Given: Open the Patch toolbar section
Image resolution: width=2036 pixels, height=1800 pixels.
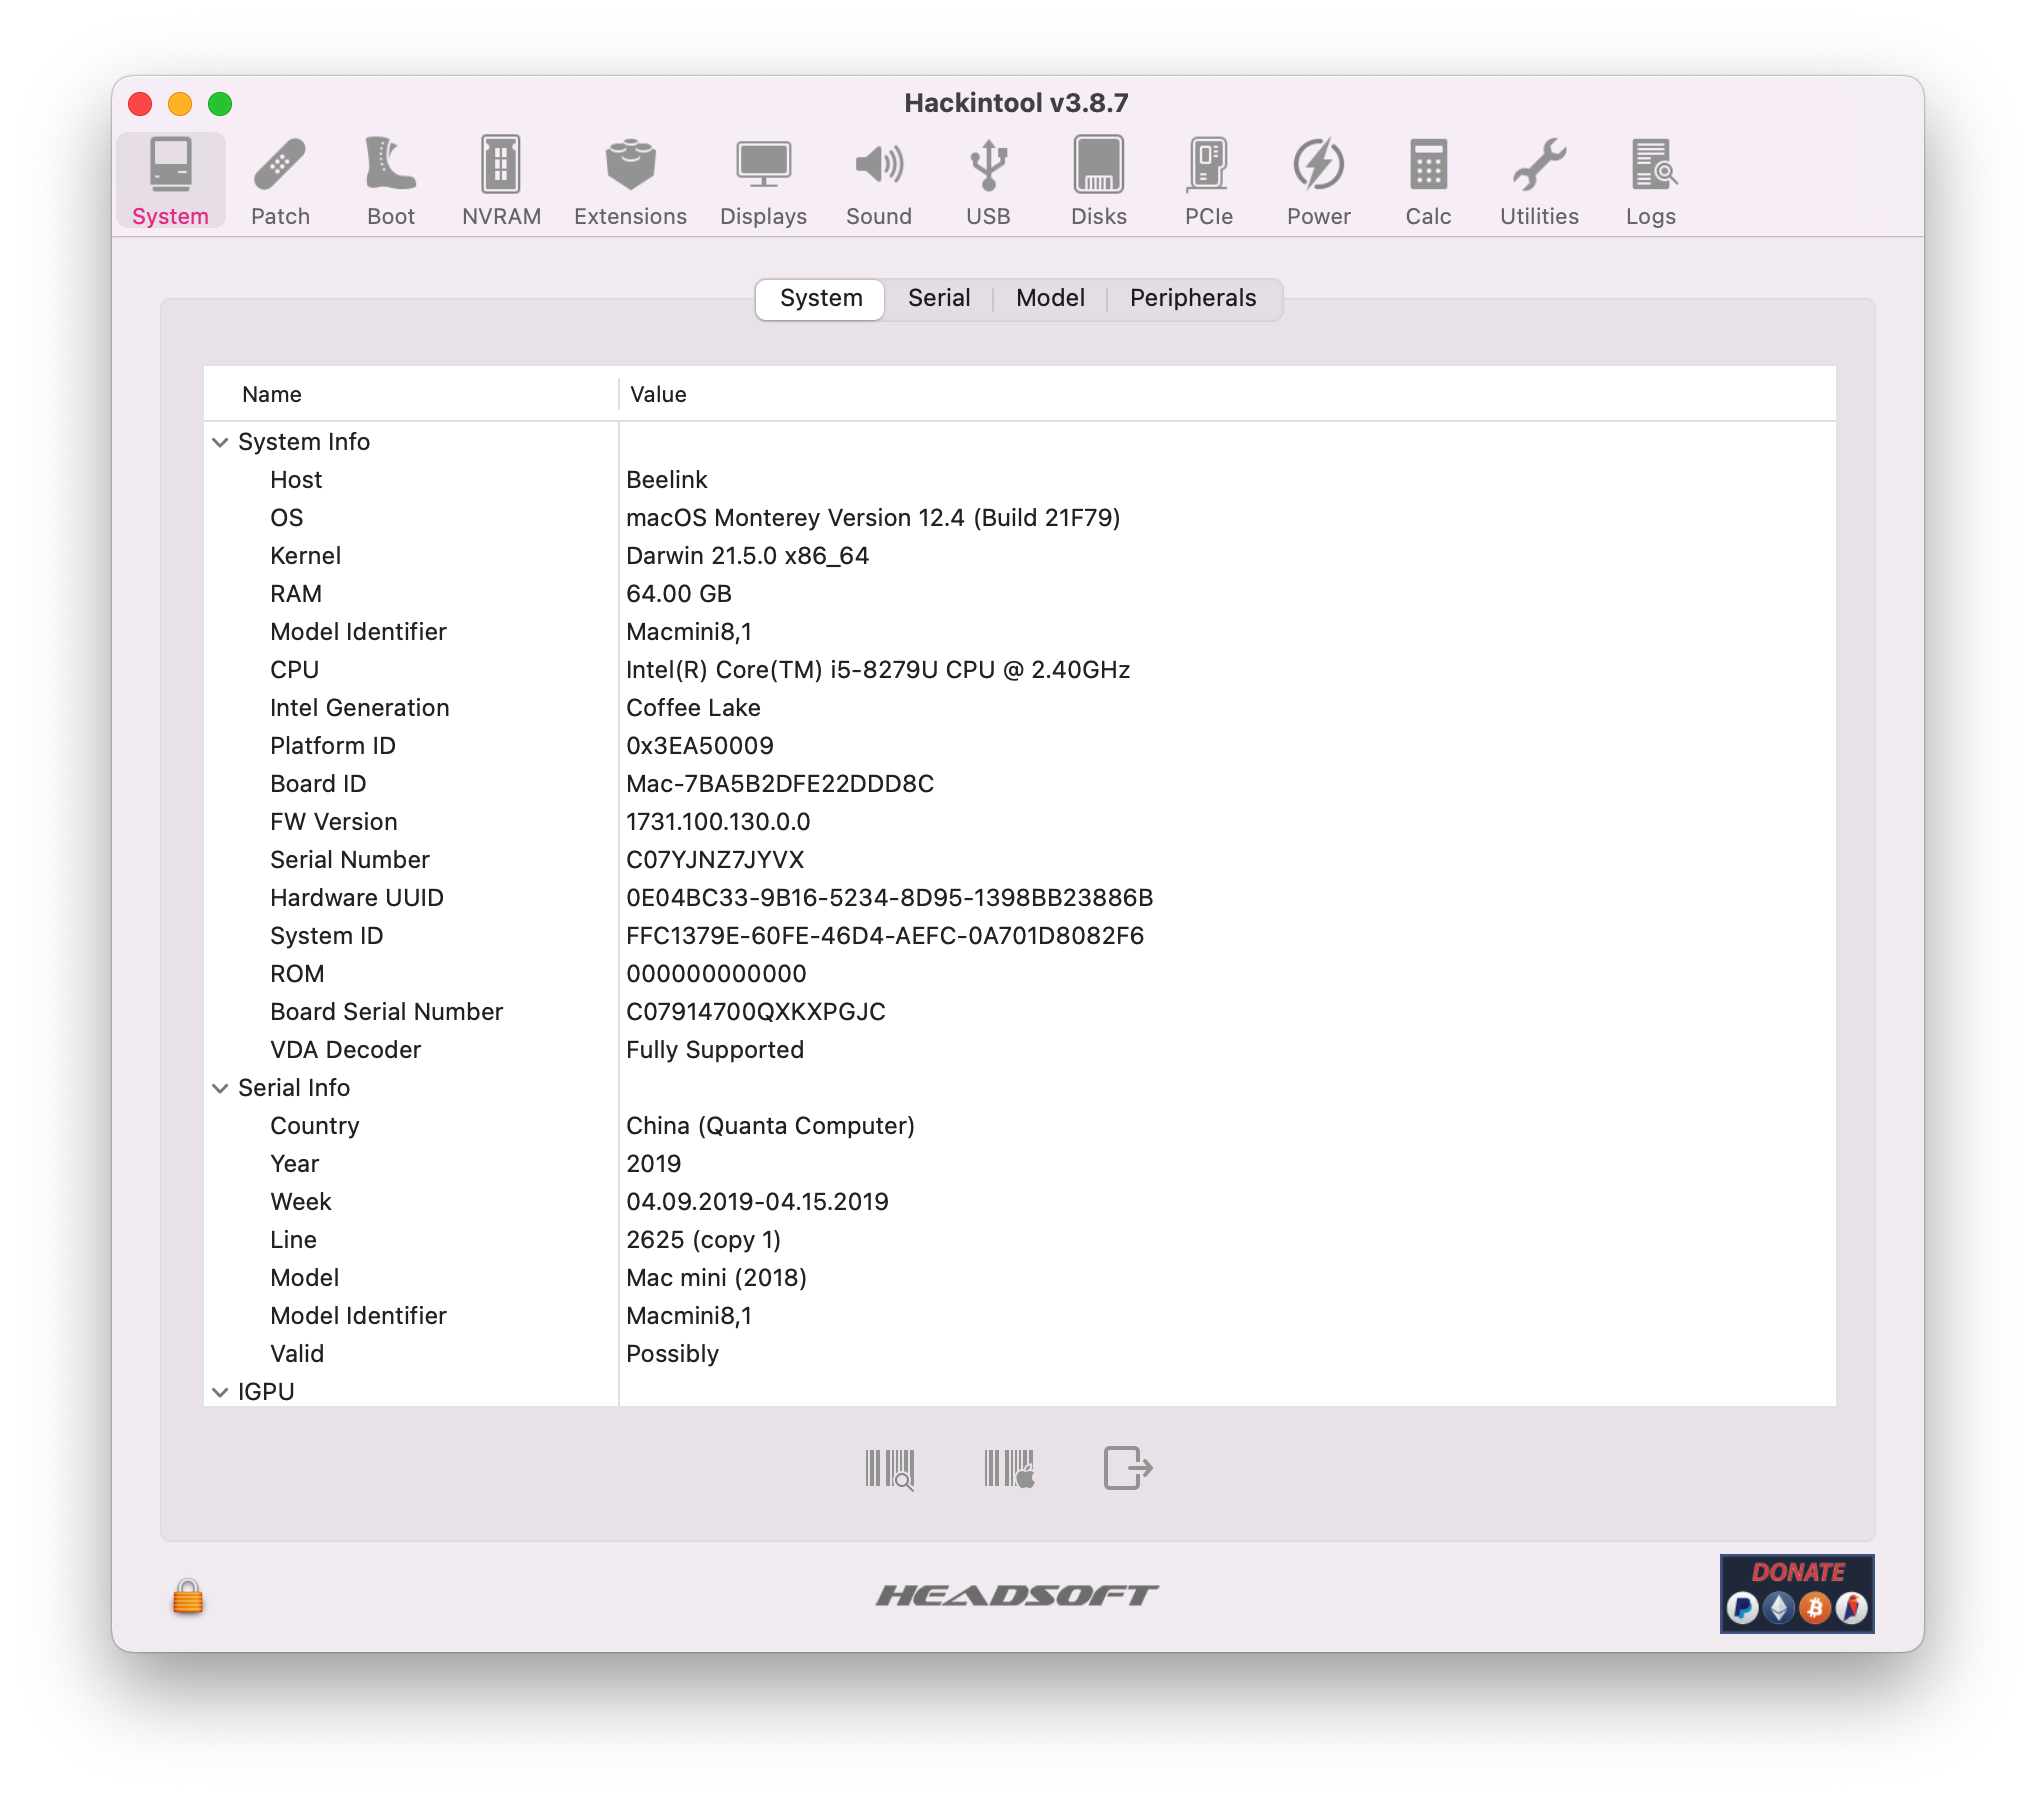Looking at the screenshot, I should (x=280, y=181).
